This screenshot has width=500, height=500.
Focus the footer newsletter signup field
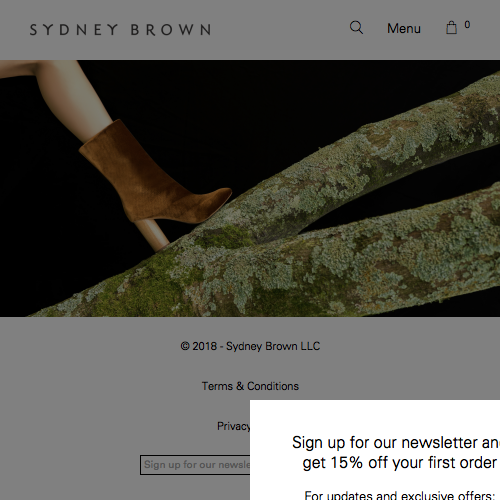(x=195, y=465)
